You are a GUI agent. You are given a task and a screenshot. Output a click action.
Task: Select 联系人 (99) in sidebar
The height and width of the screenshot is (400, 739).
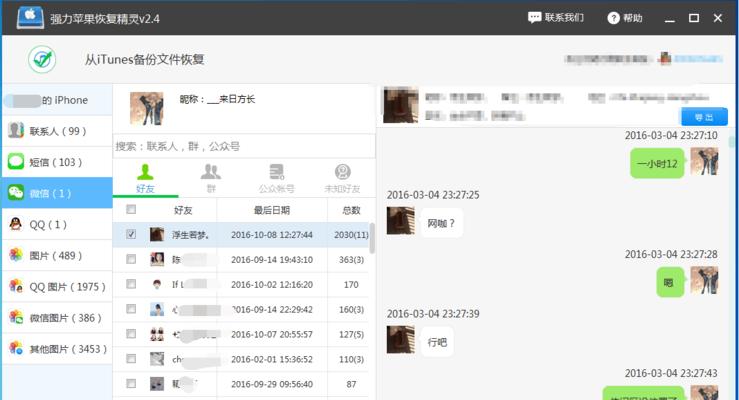point(57,131)
